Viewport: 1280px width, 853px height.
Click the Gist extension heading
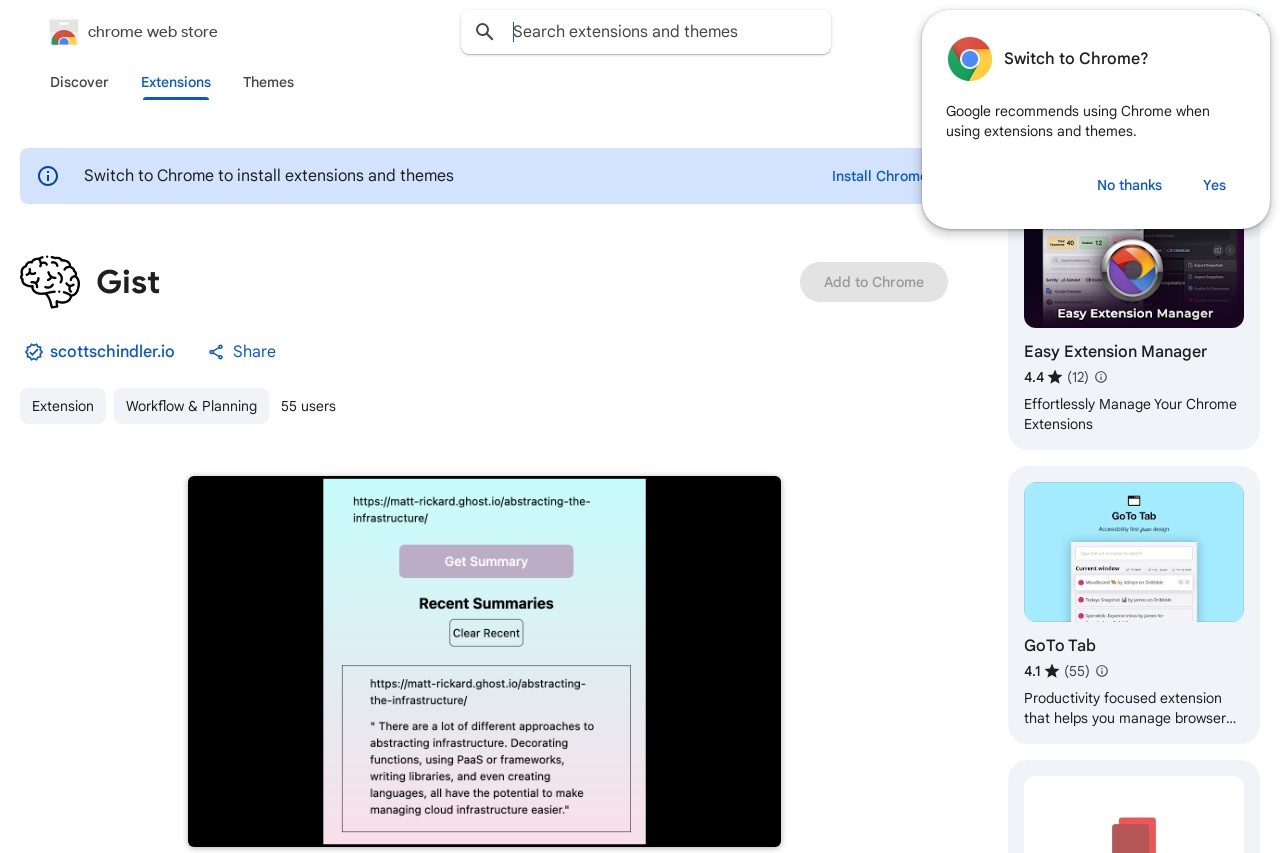(128, 282)
